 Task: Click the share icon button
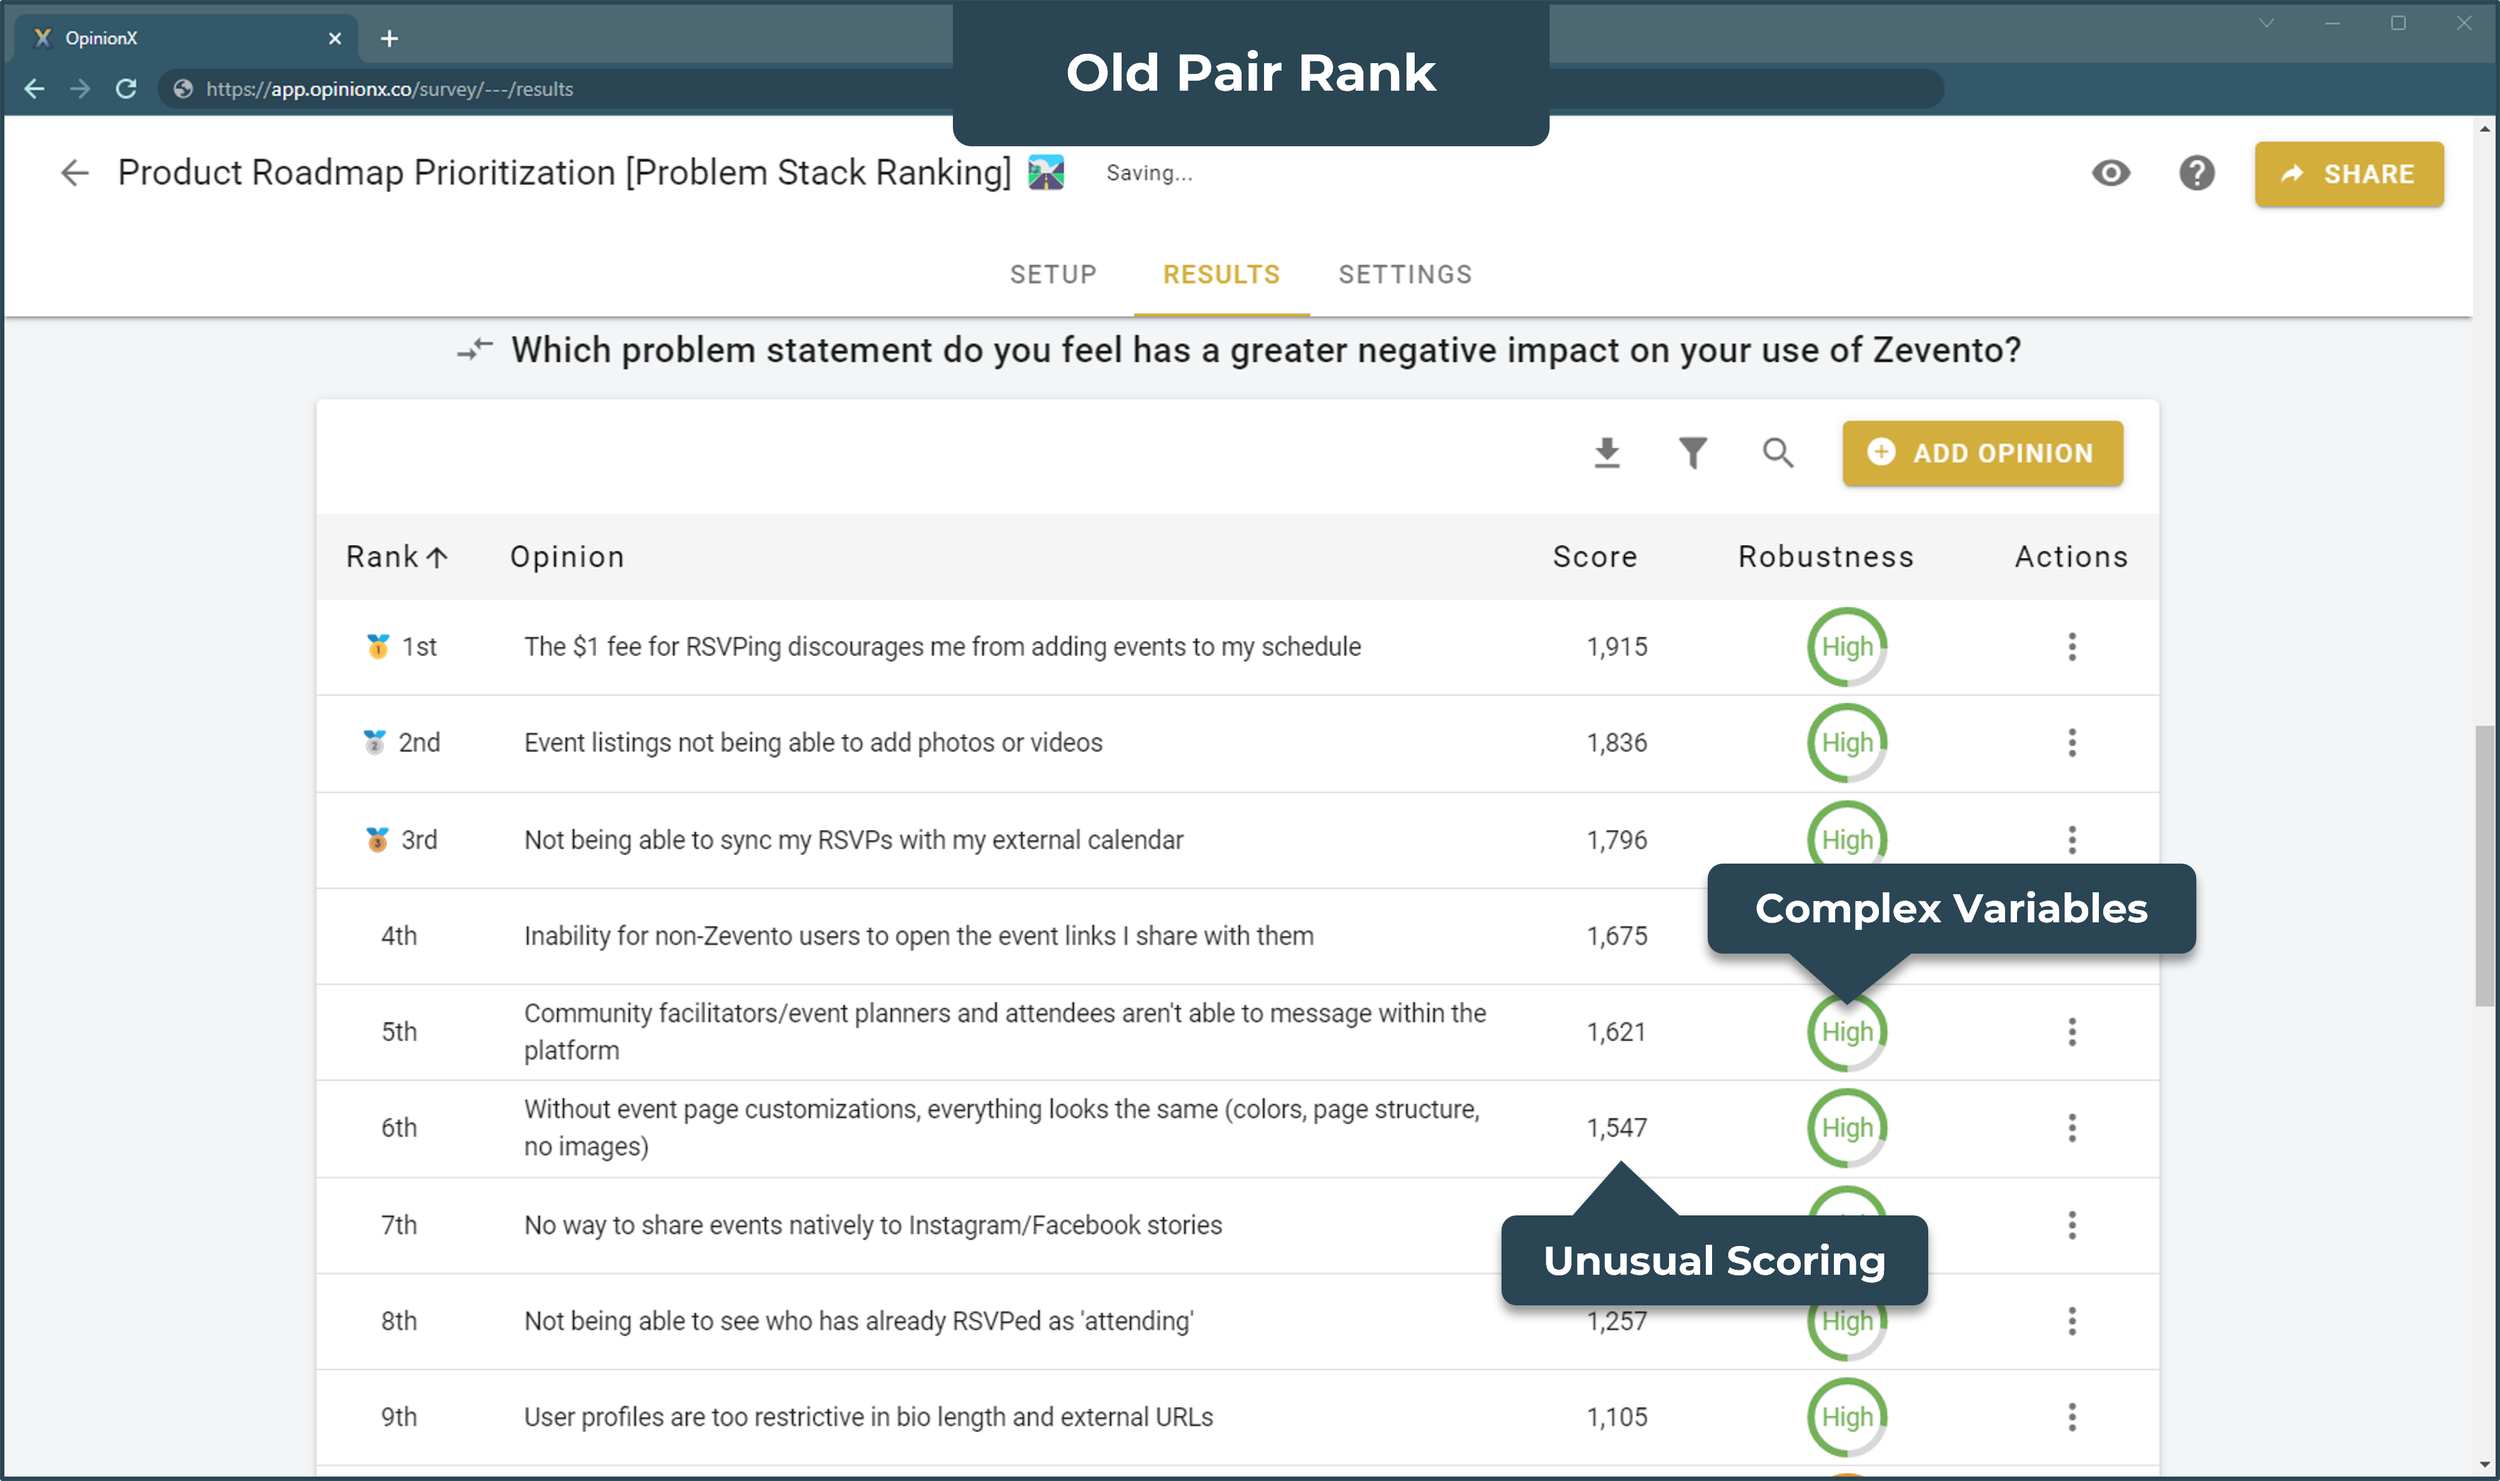[x=2347, y=173]
